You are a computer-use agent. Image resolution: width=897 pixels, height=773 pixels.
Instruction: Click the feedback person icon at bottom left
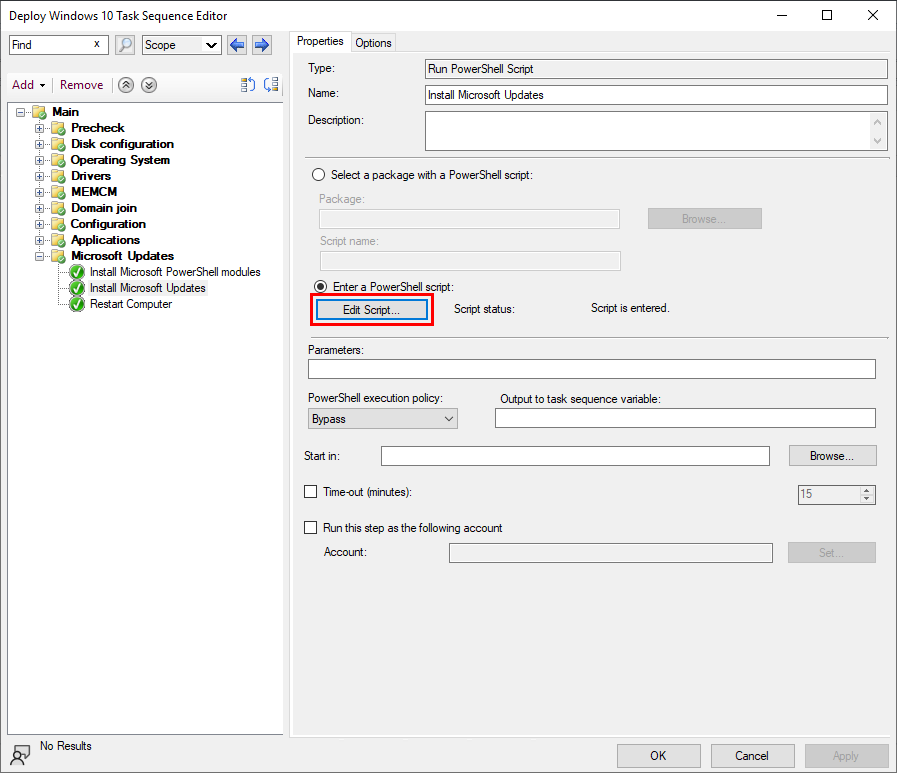click(20, 755)
